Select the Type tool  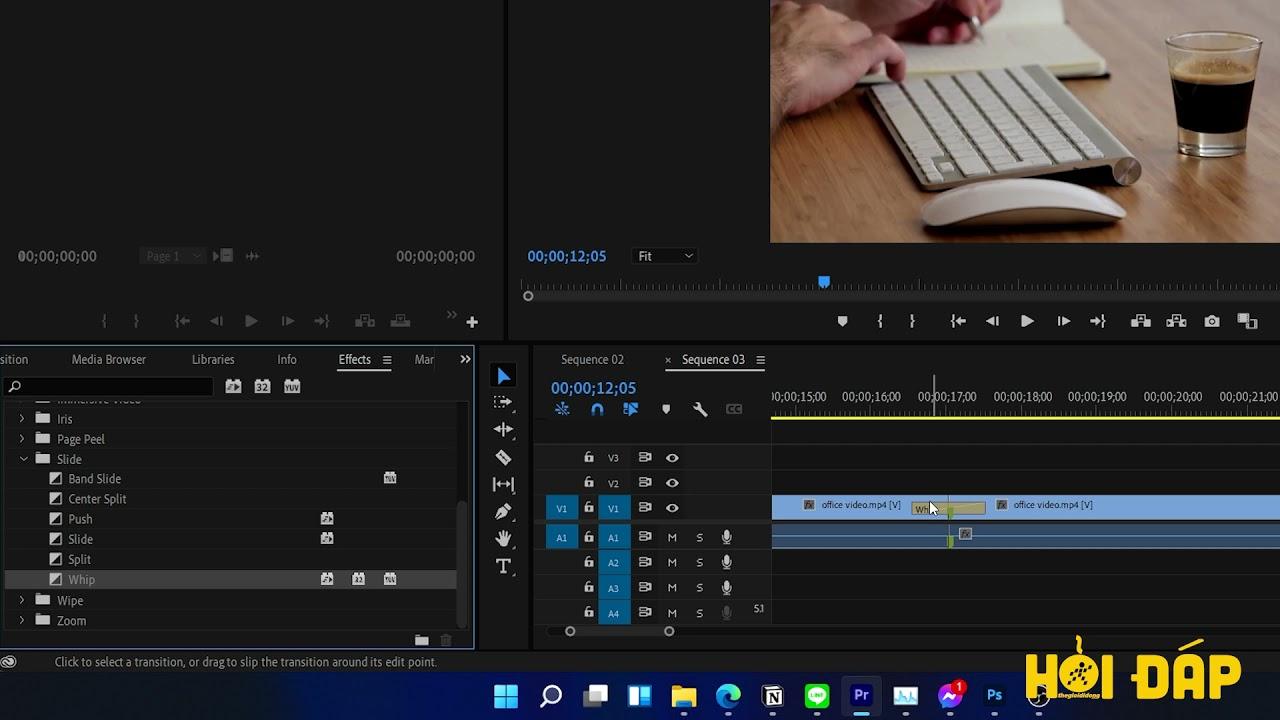coord(503,566)
